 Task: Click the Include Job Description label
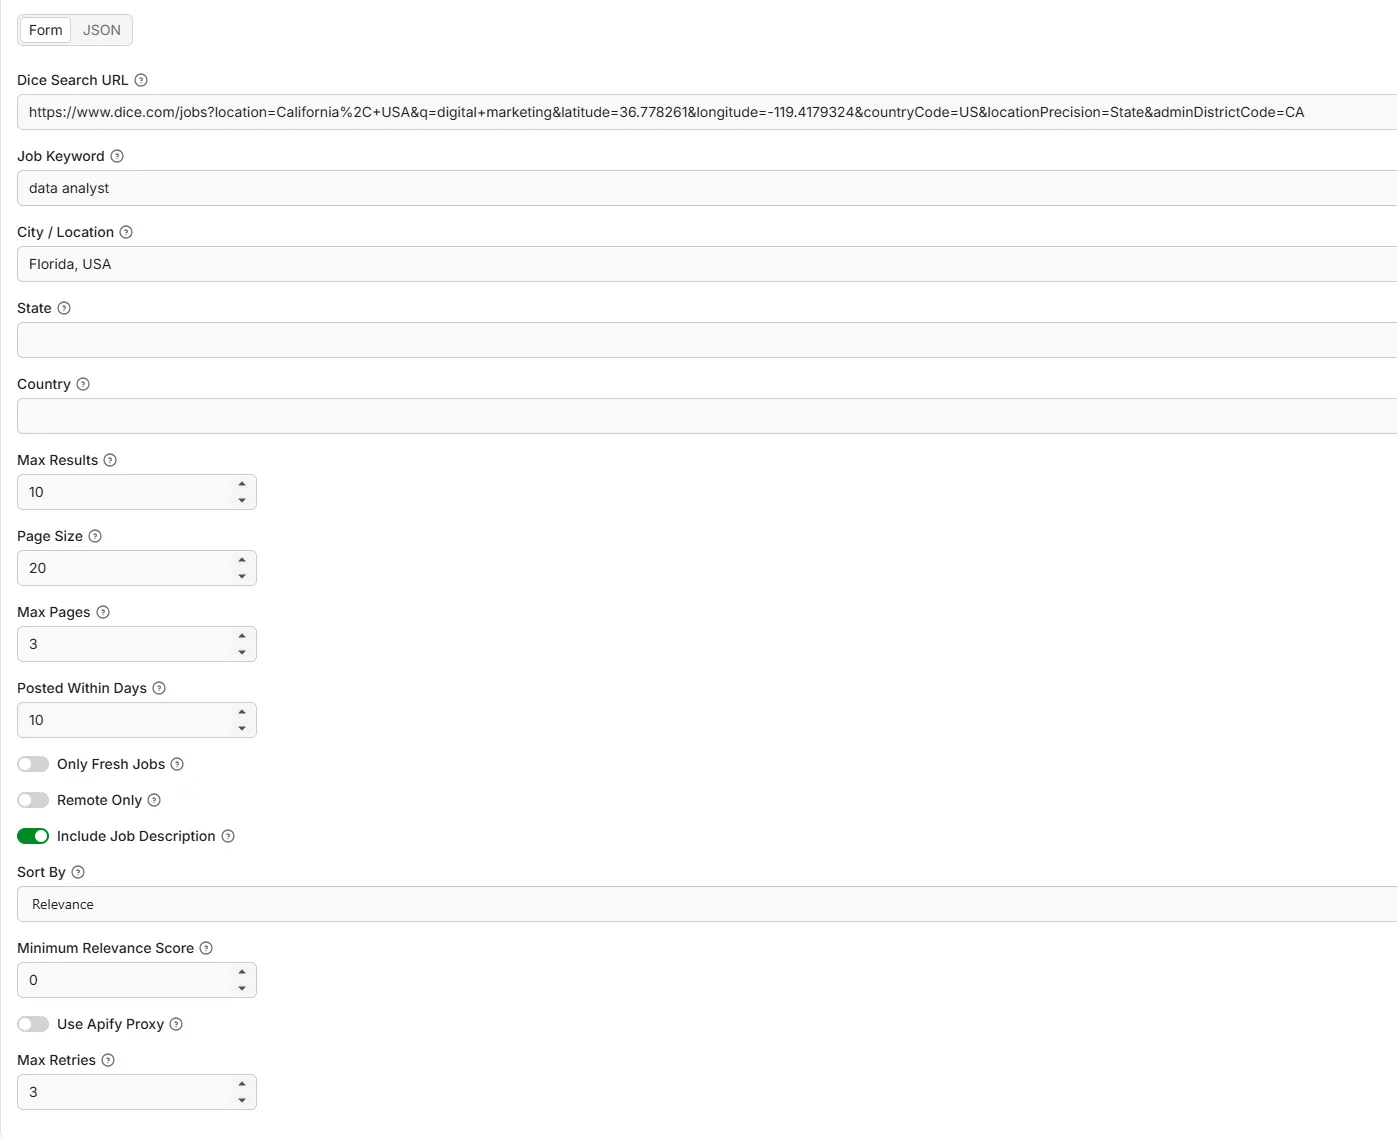click(x=136, y=836)
